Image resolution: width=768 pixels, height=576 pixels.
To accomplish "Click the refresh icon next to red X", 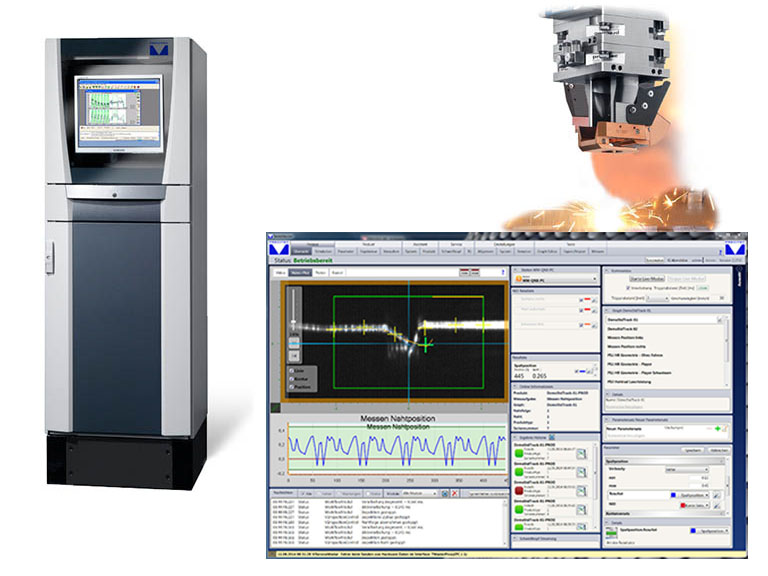I will [445, 493].
